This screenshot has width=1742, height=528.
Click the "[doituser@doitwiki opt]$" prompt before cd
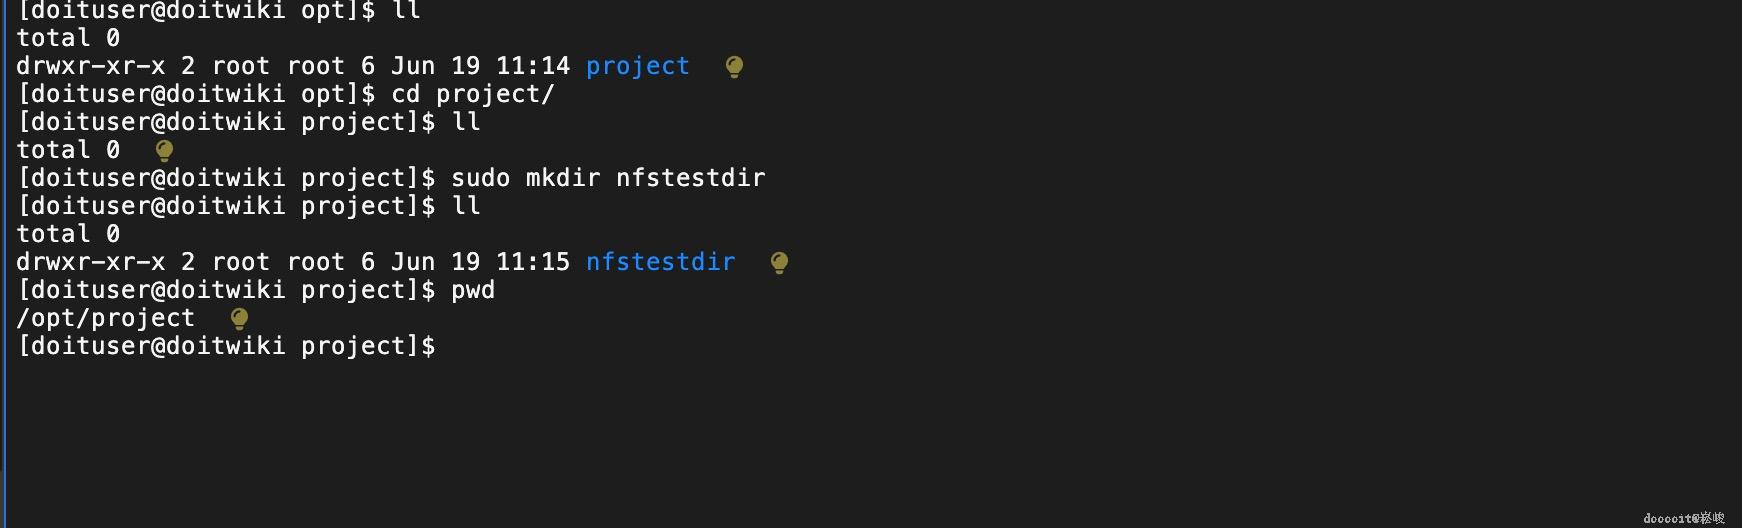pyautogui.click(x=196, y=94)
